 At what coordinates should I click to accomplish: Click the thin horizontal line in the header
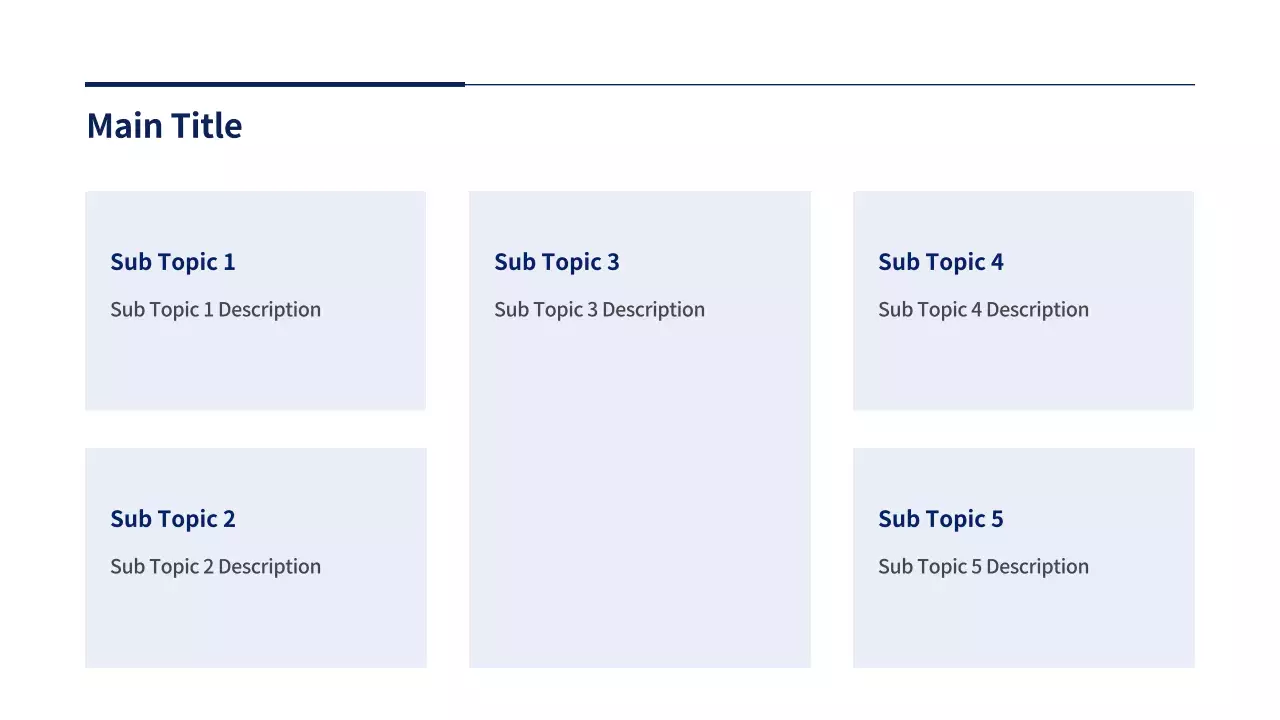click(x=830, y=85)
